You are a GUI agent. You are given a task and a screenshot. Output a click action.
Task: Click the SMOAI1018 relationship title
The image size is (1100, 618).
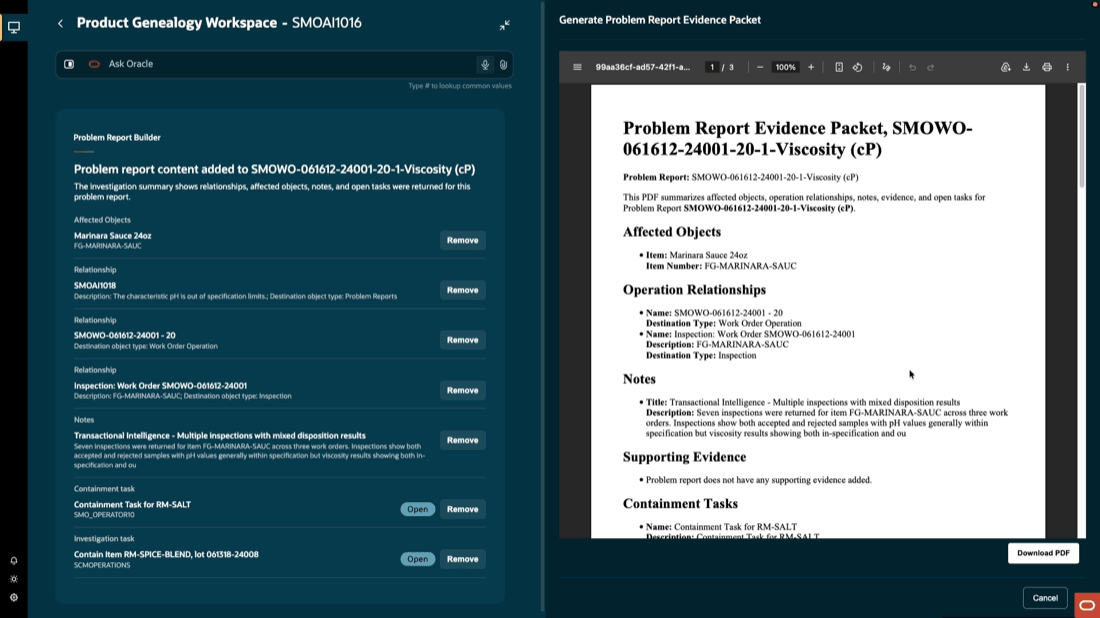95,286
